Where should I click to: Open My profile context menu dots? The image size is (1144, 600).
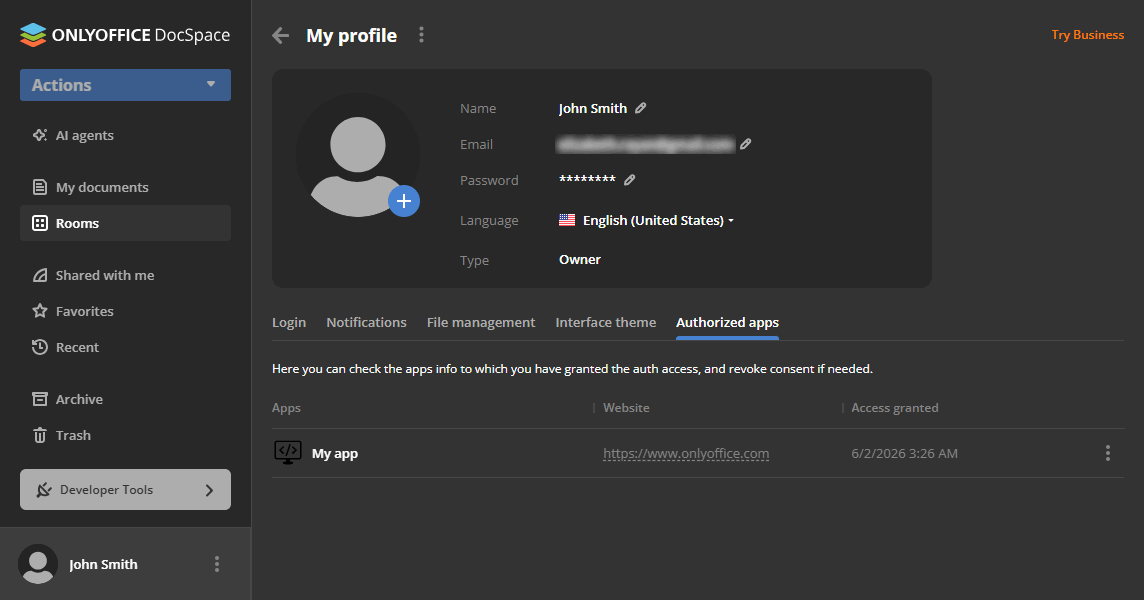click(x=421, y=35)
